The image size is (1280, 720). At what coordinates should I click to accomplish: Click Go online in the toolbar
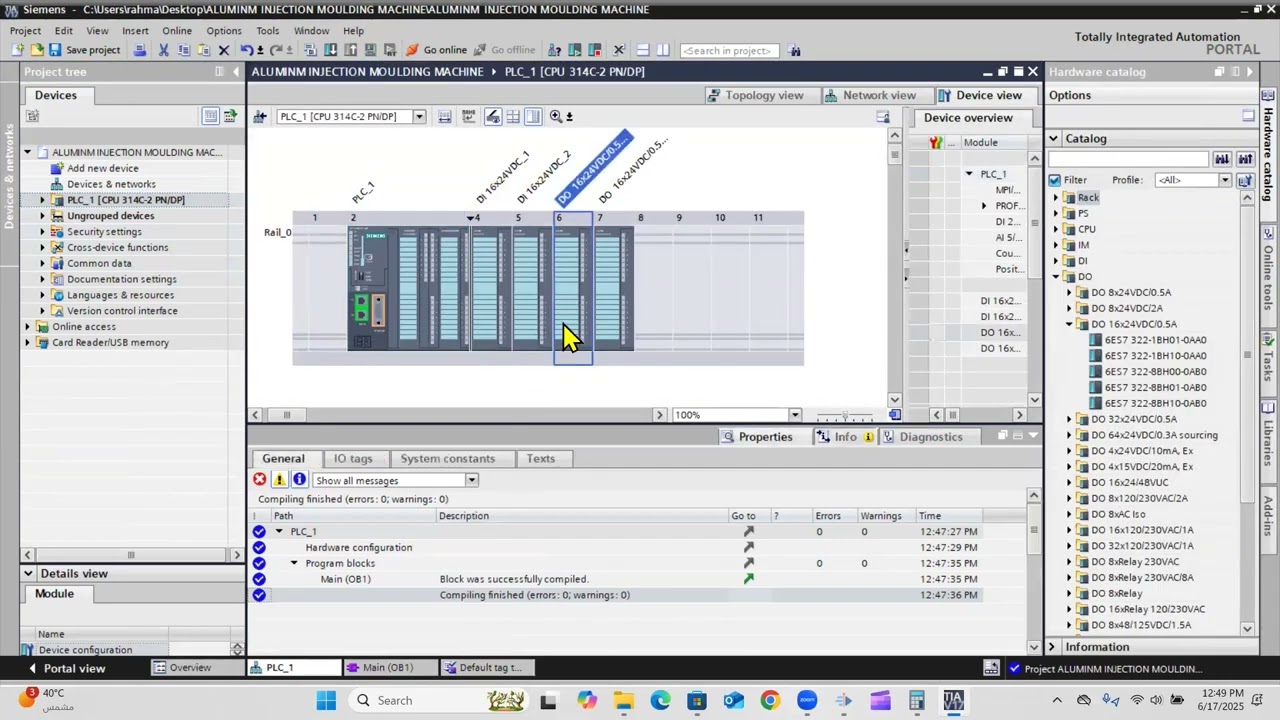(437, 50)
